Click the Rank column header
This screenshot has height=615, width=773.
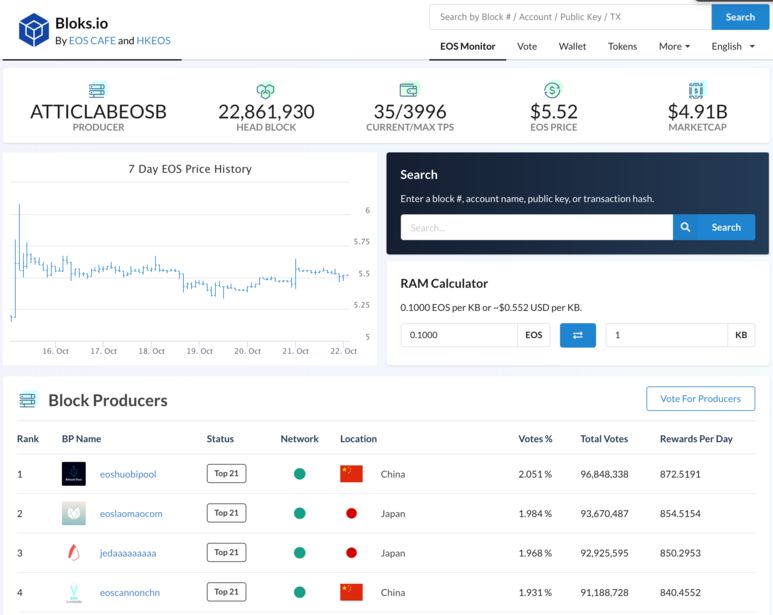[x=28, y=439]
